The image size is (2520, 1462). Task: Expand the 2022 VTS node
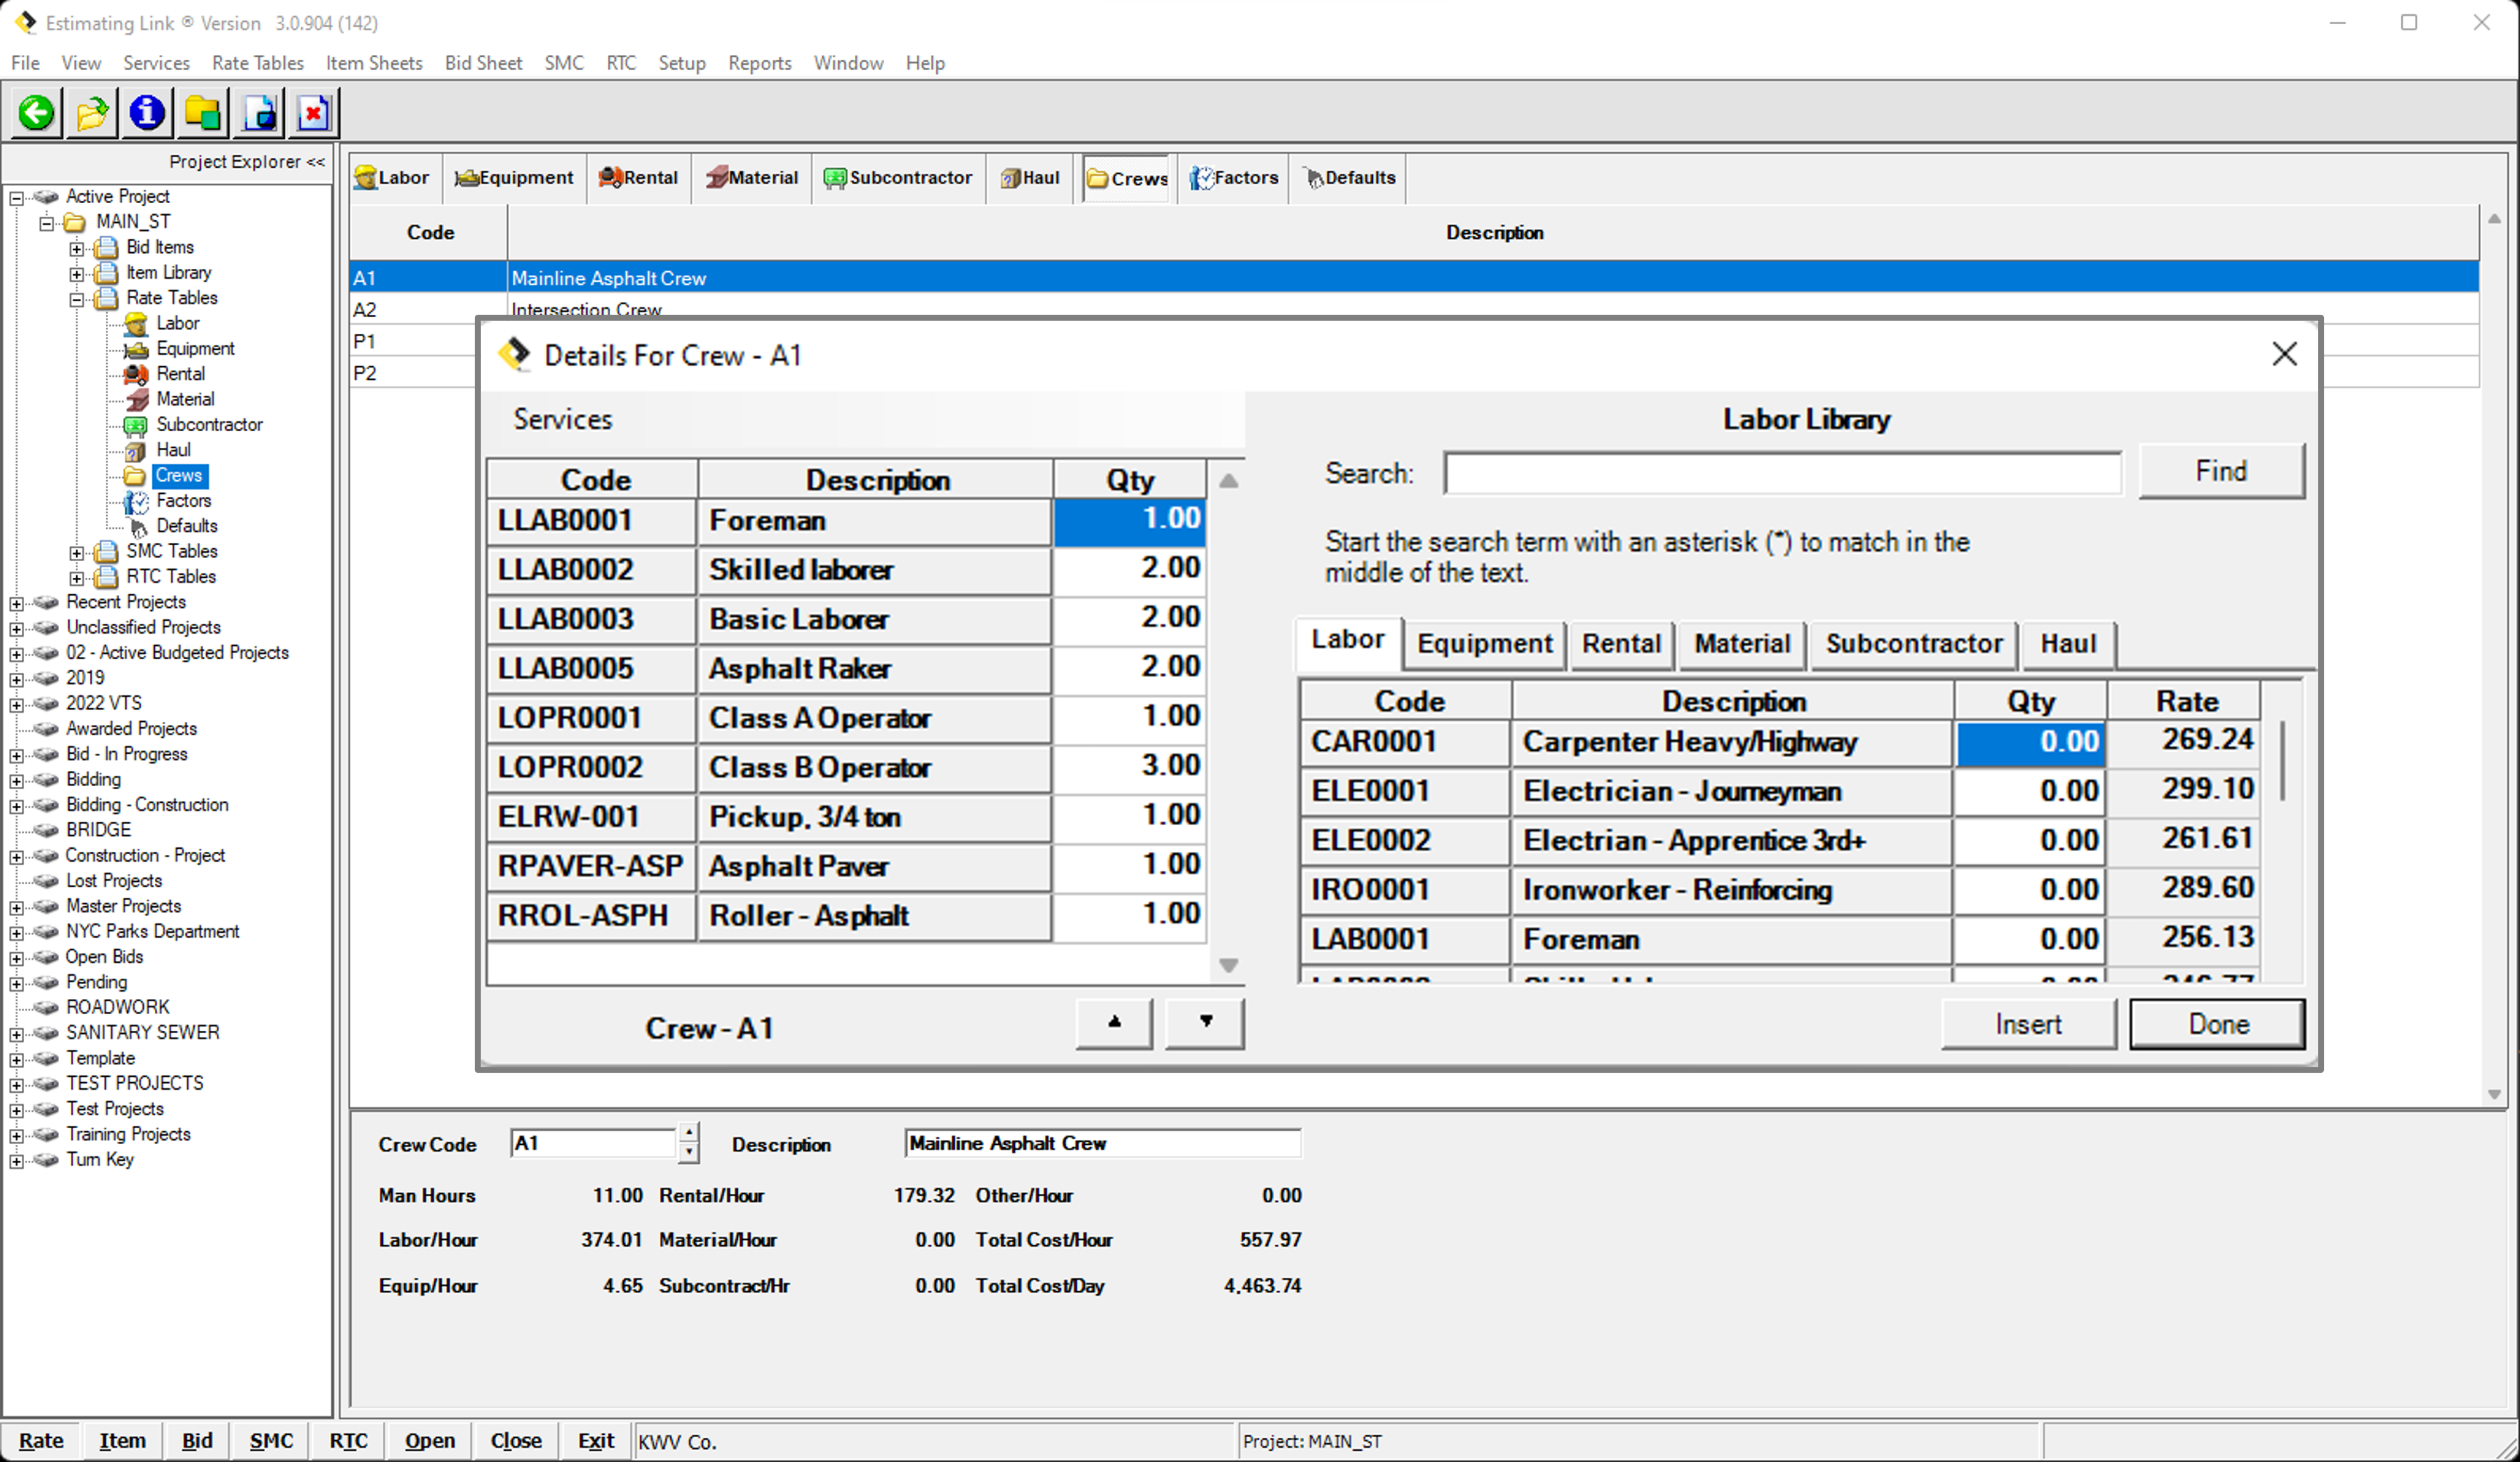16,704
